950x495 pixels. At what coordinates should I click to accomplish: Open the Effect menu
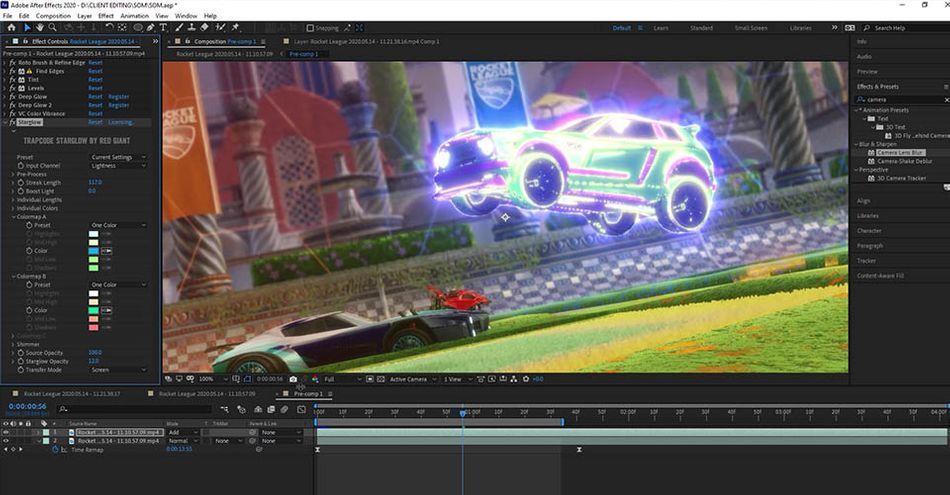tap(106, 16)
